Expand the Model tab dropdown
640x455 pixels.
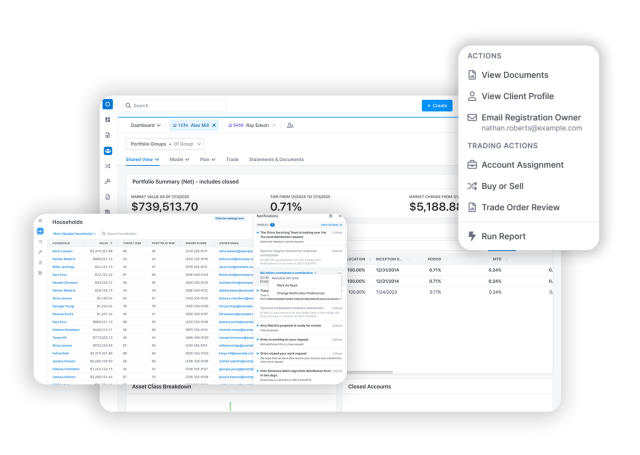[179, 160]
